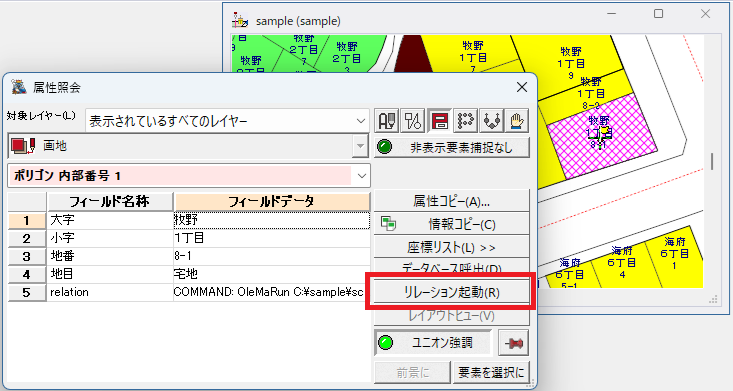Click the arc nodes with arrows icon
The image size is (733, 391).
492,121
